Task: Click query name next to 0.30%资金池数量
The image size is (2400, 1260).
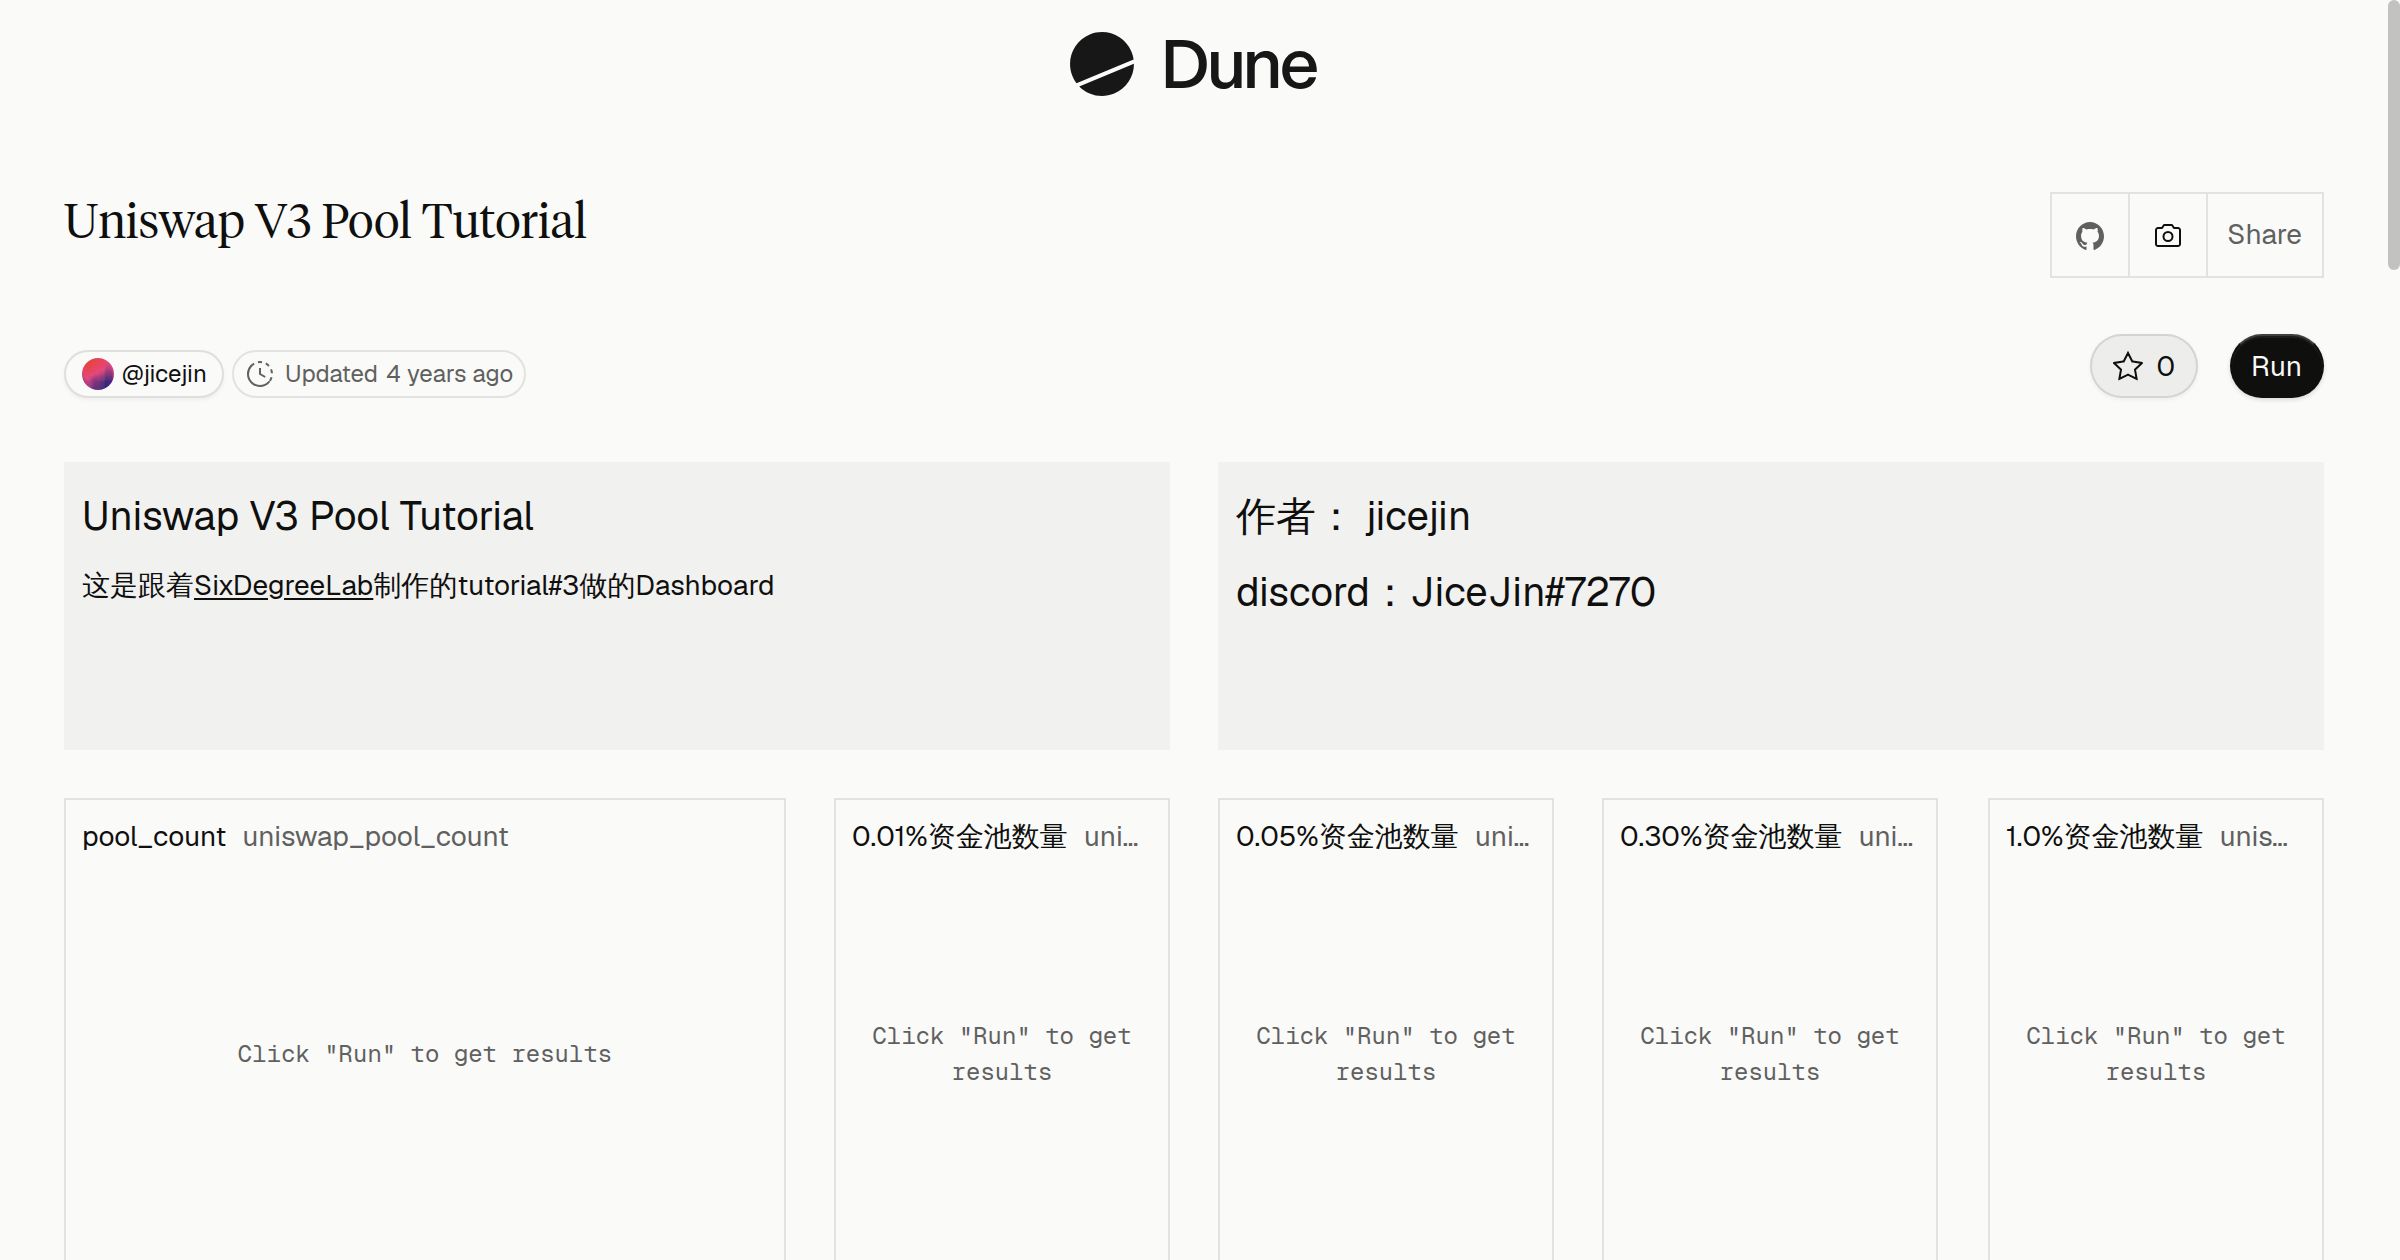Action: [x=1886, y=836]
